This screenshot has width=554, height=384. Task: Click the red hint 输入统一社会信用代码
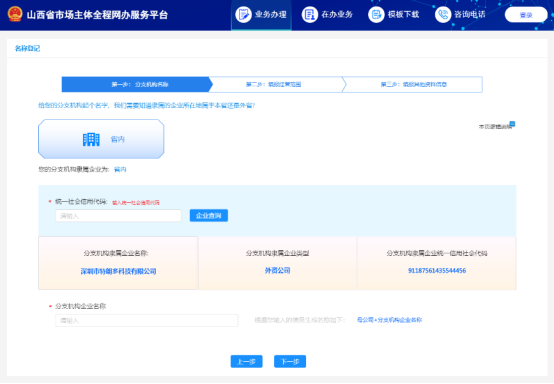136,202
